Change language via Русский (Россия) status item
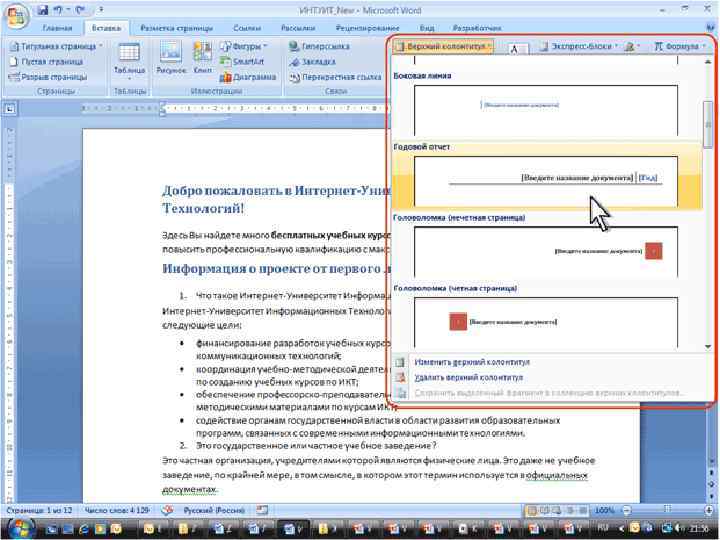Viewport: 720px width, 540px height. pos(214,510)
